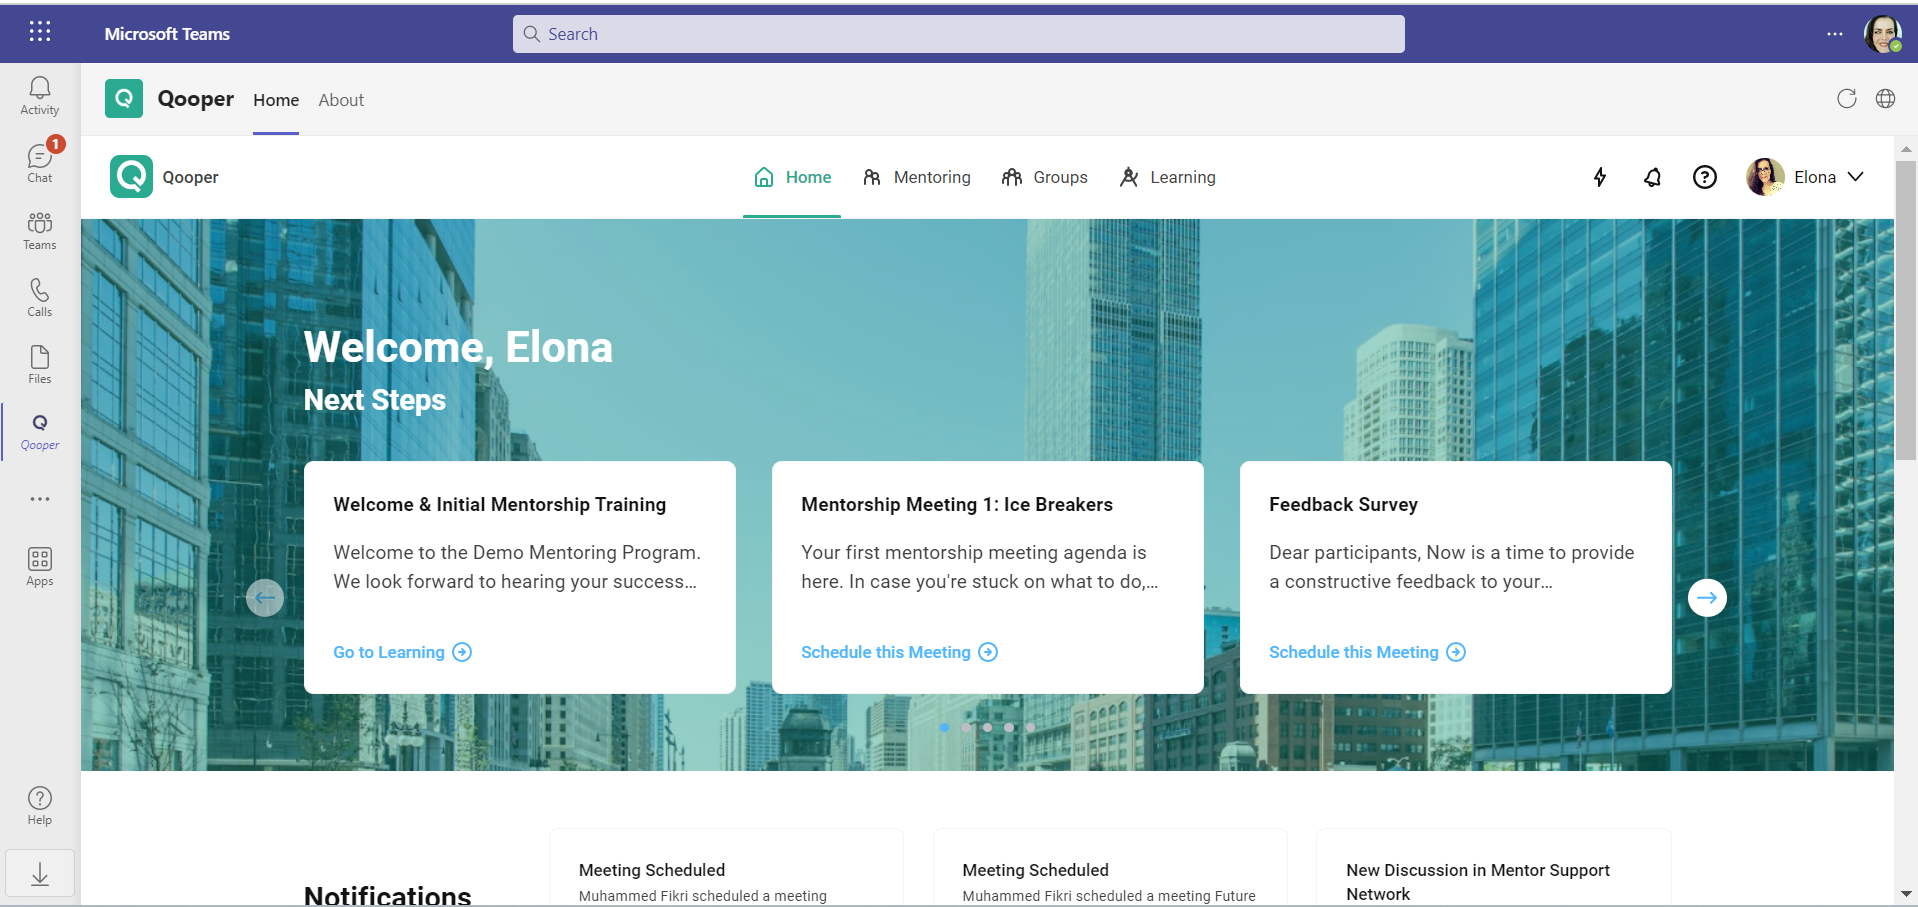Click the Teams search field

pyautogui.click(x=958, y=34)
